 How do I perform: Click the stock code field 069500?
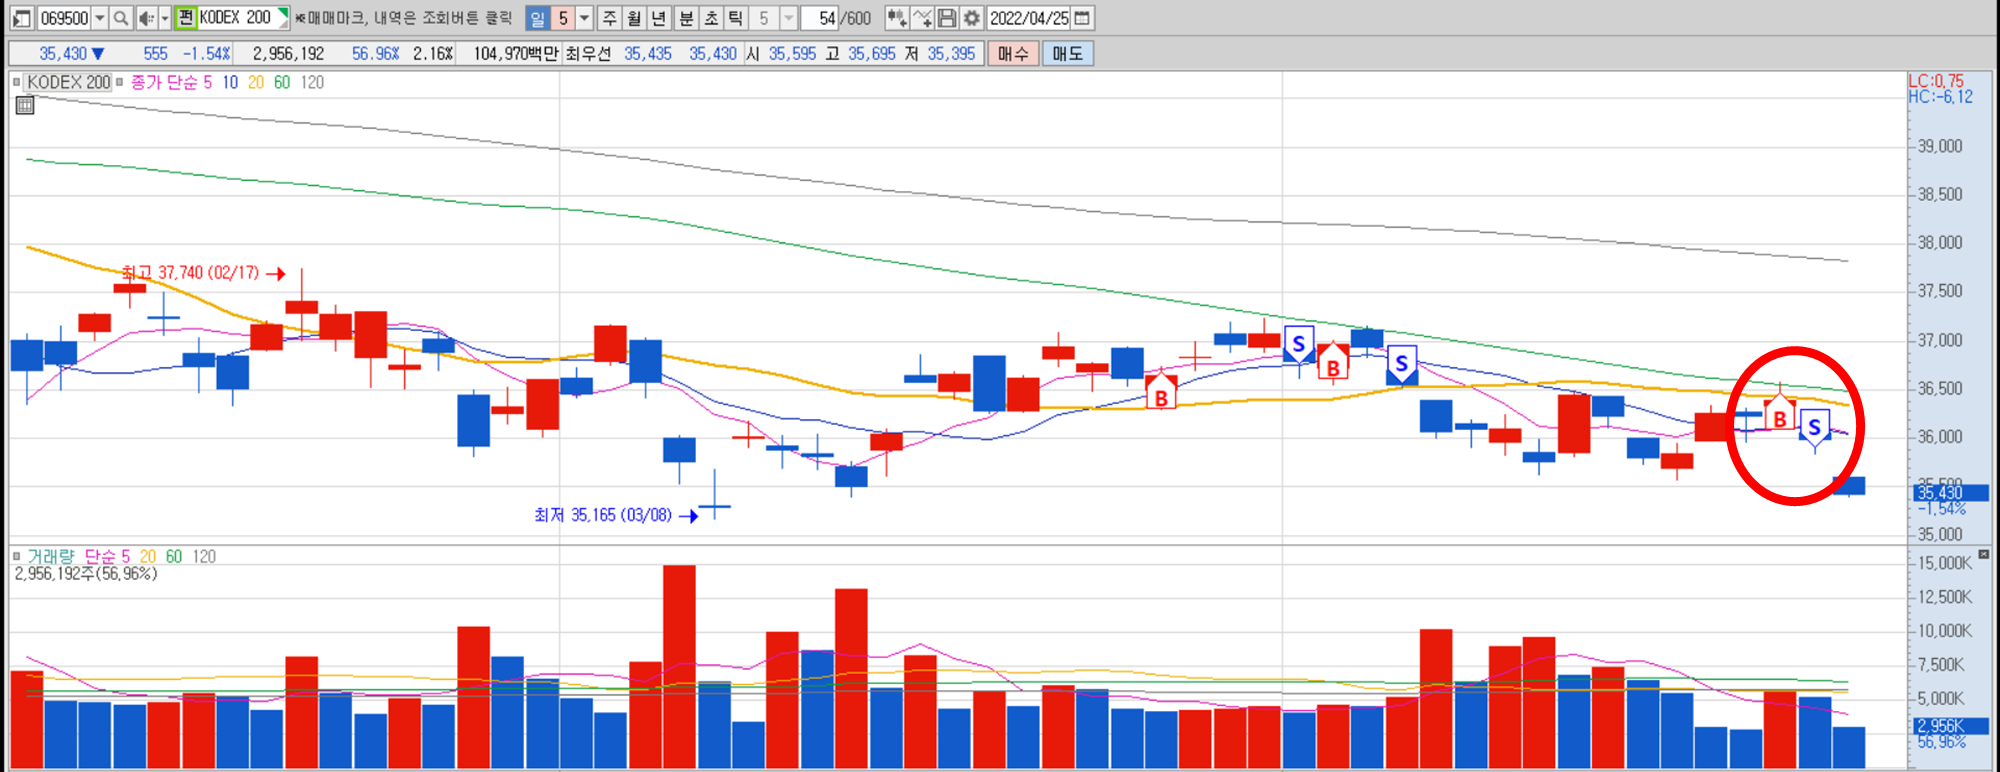pos(65,18)
